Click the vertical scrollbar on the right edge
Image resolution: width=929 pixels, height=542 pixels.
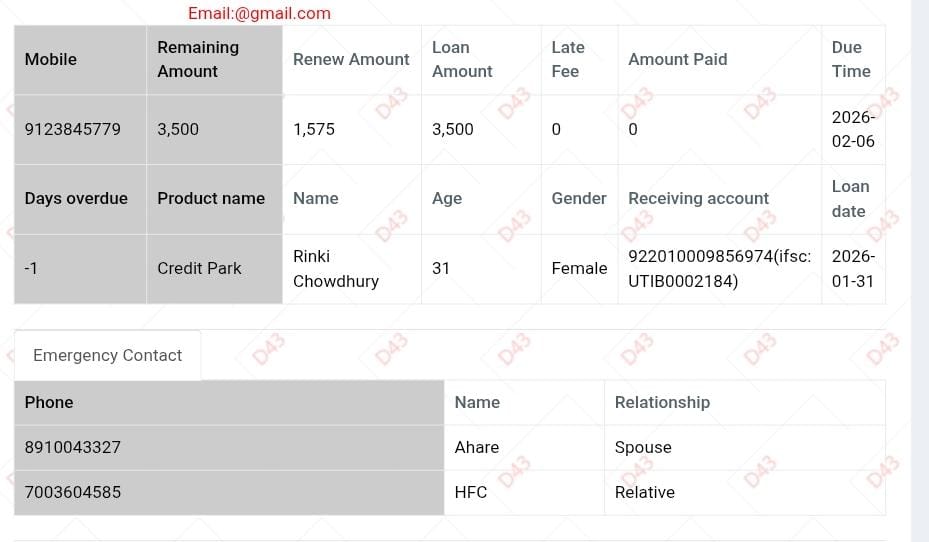pos(920,270)
